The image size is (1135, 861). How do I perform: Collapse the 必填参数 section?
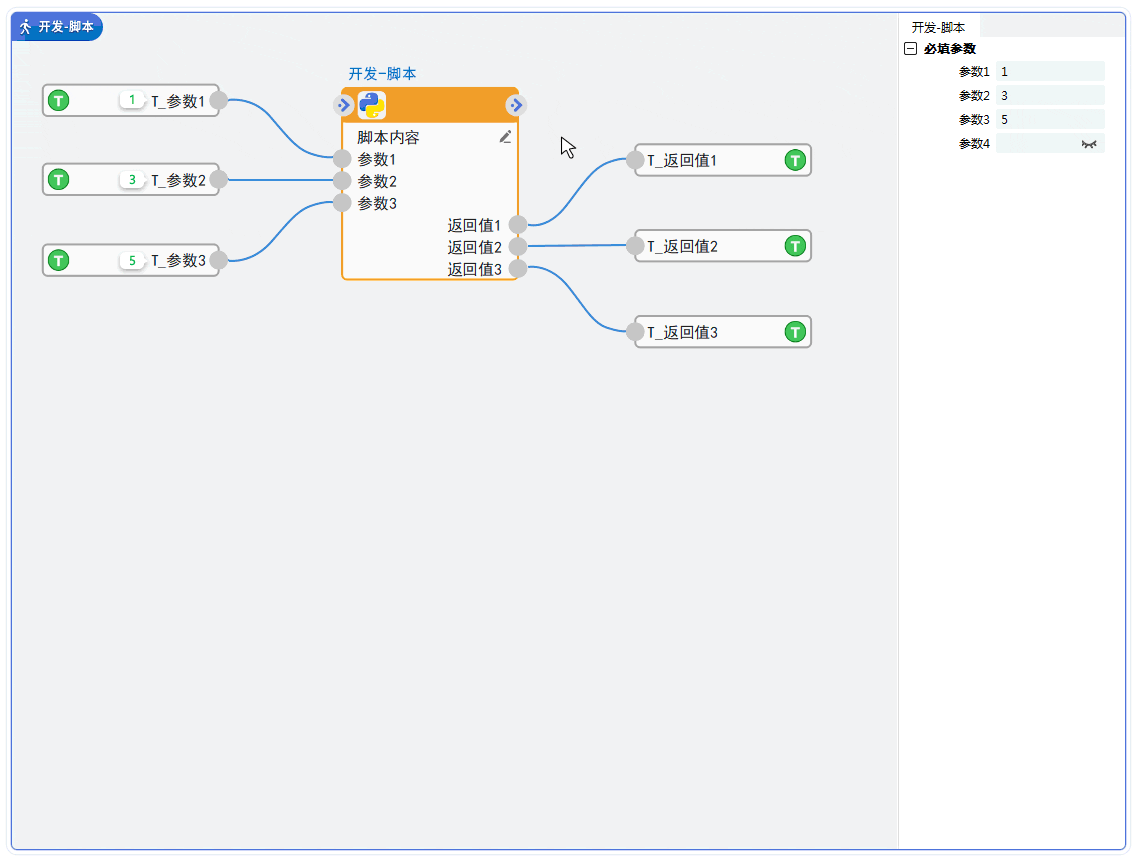(910, 49)
